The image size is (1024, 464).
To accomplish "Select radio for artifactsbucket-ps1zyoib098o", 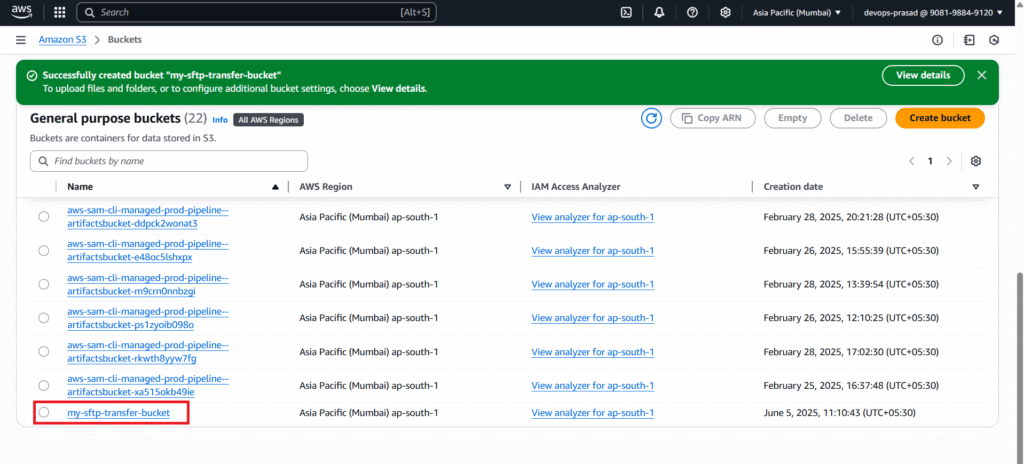I will (x=44, y=318).
